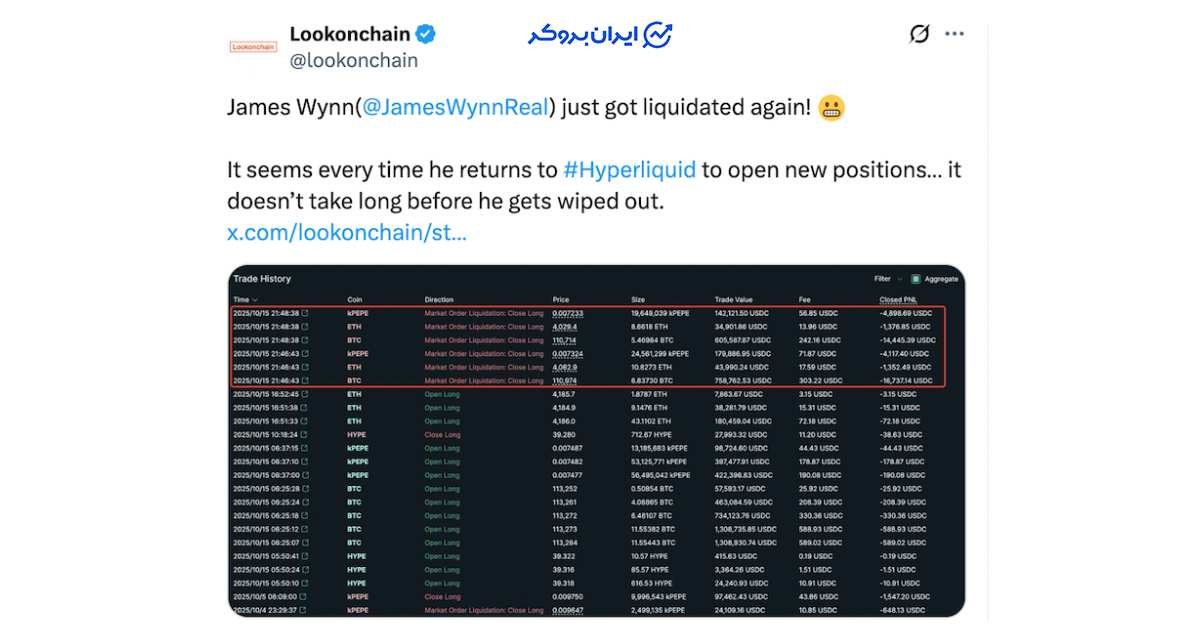
Task: Click the @lookonchain handle
Action: click(x=354, y=60)
